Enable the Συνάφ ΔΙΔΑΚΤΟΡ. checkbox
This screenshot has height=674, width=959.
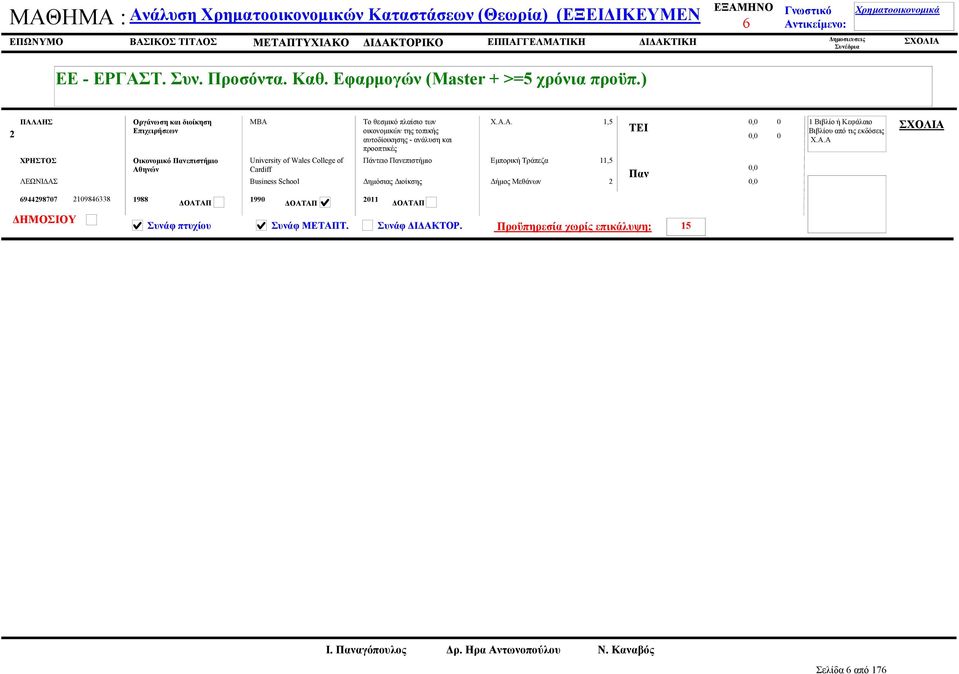point(367,226)
